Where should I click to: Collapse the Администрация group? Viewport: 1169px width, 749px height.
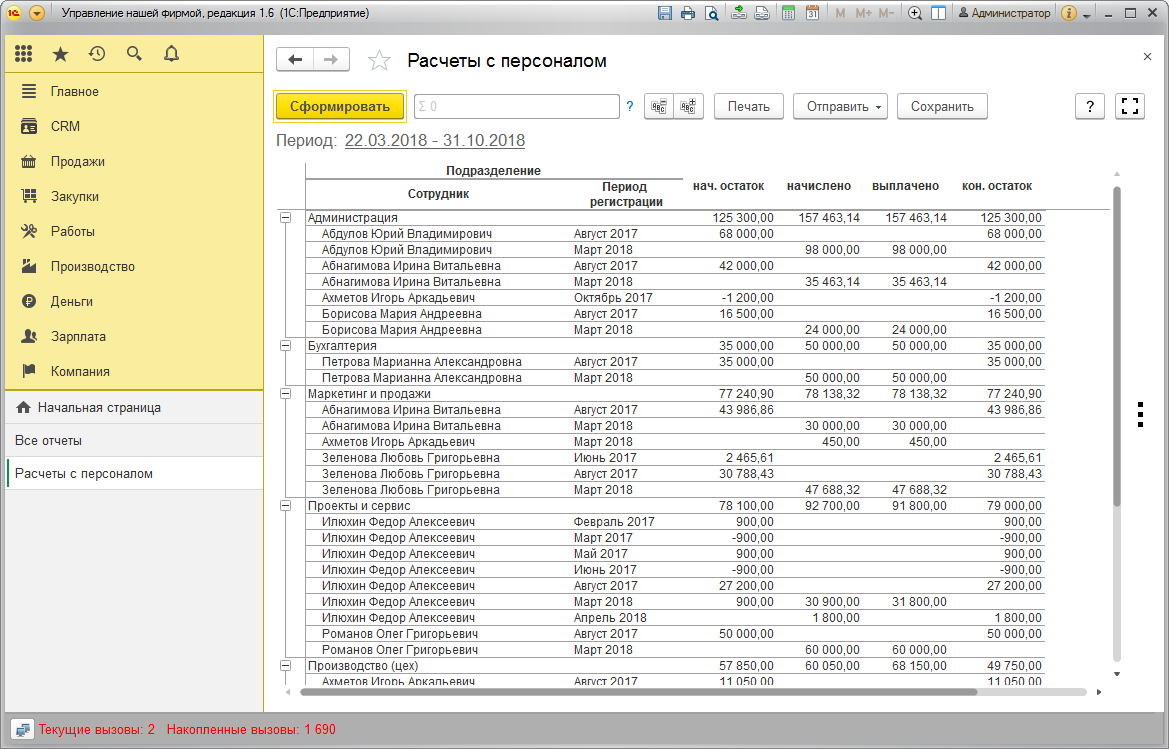[x=286, y=218]
